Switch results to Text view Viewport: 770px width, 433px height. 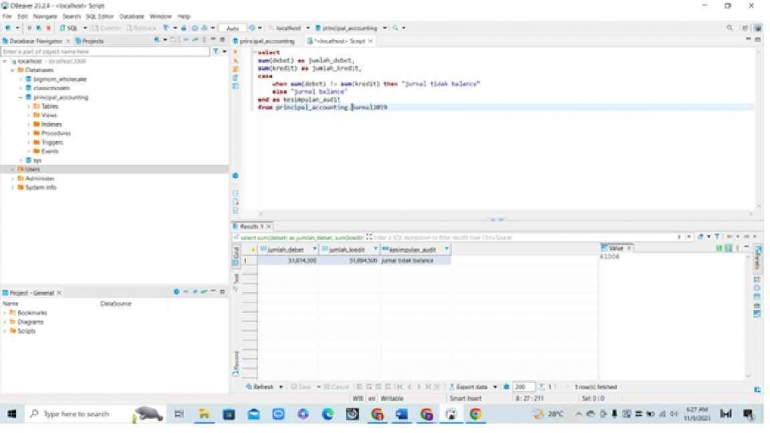tap(236, 282)
